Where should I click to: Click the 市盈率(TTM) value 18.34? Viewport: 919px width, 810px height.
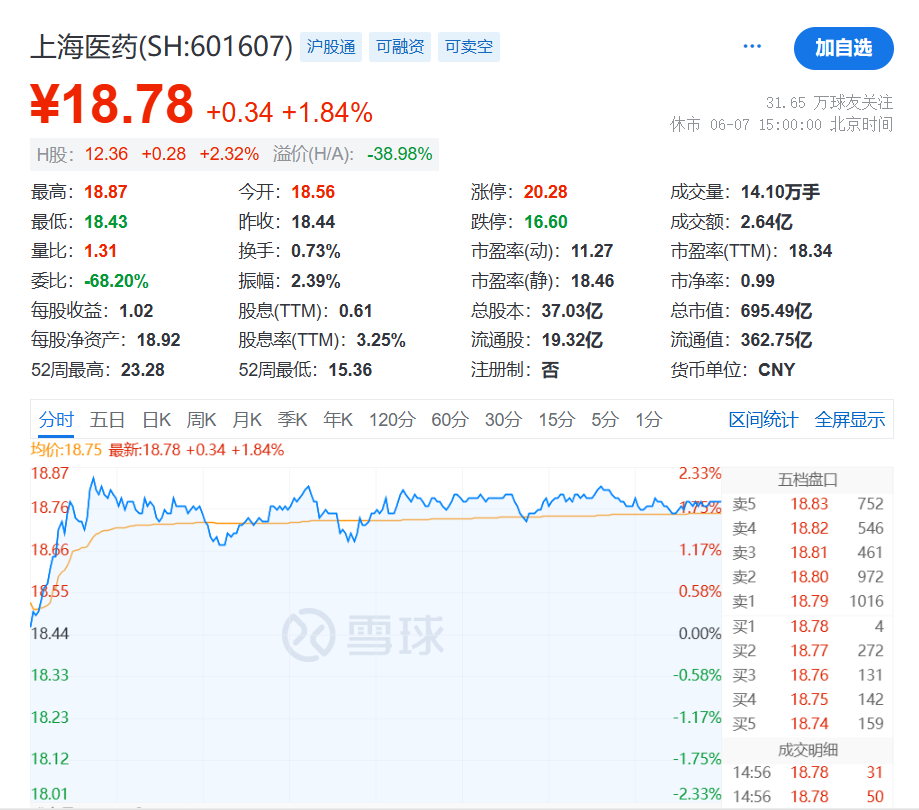[x=811, y=251]
